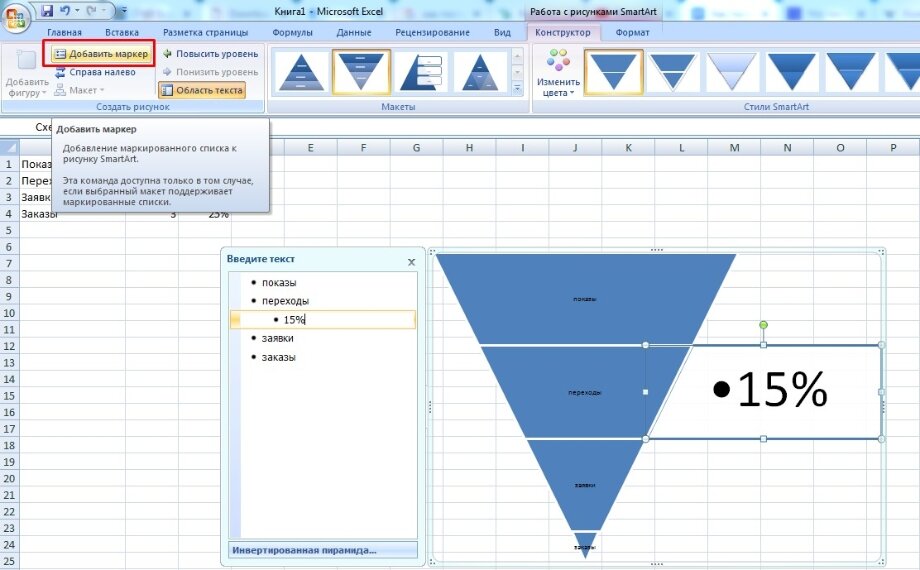
Task: Click Понизить уровень button
Action: 210,72
